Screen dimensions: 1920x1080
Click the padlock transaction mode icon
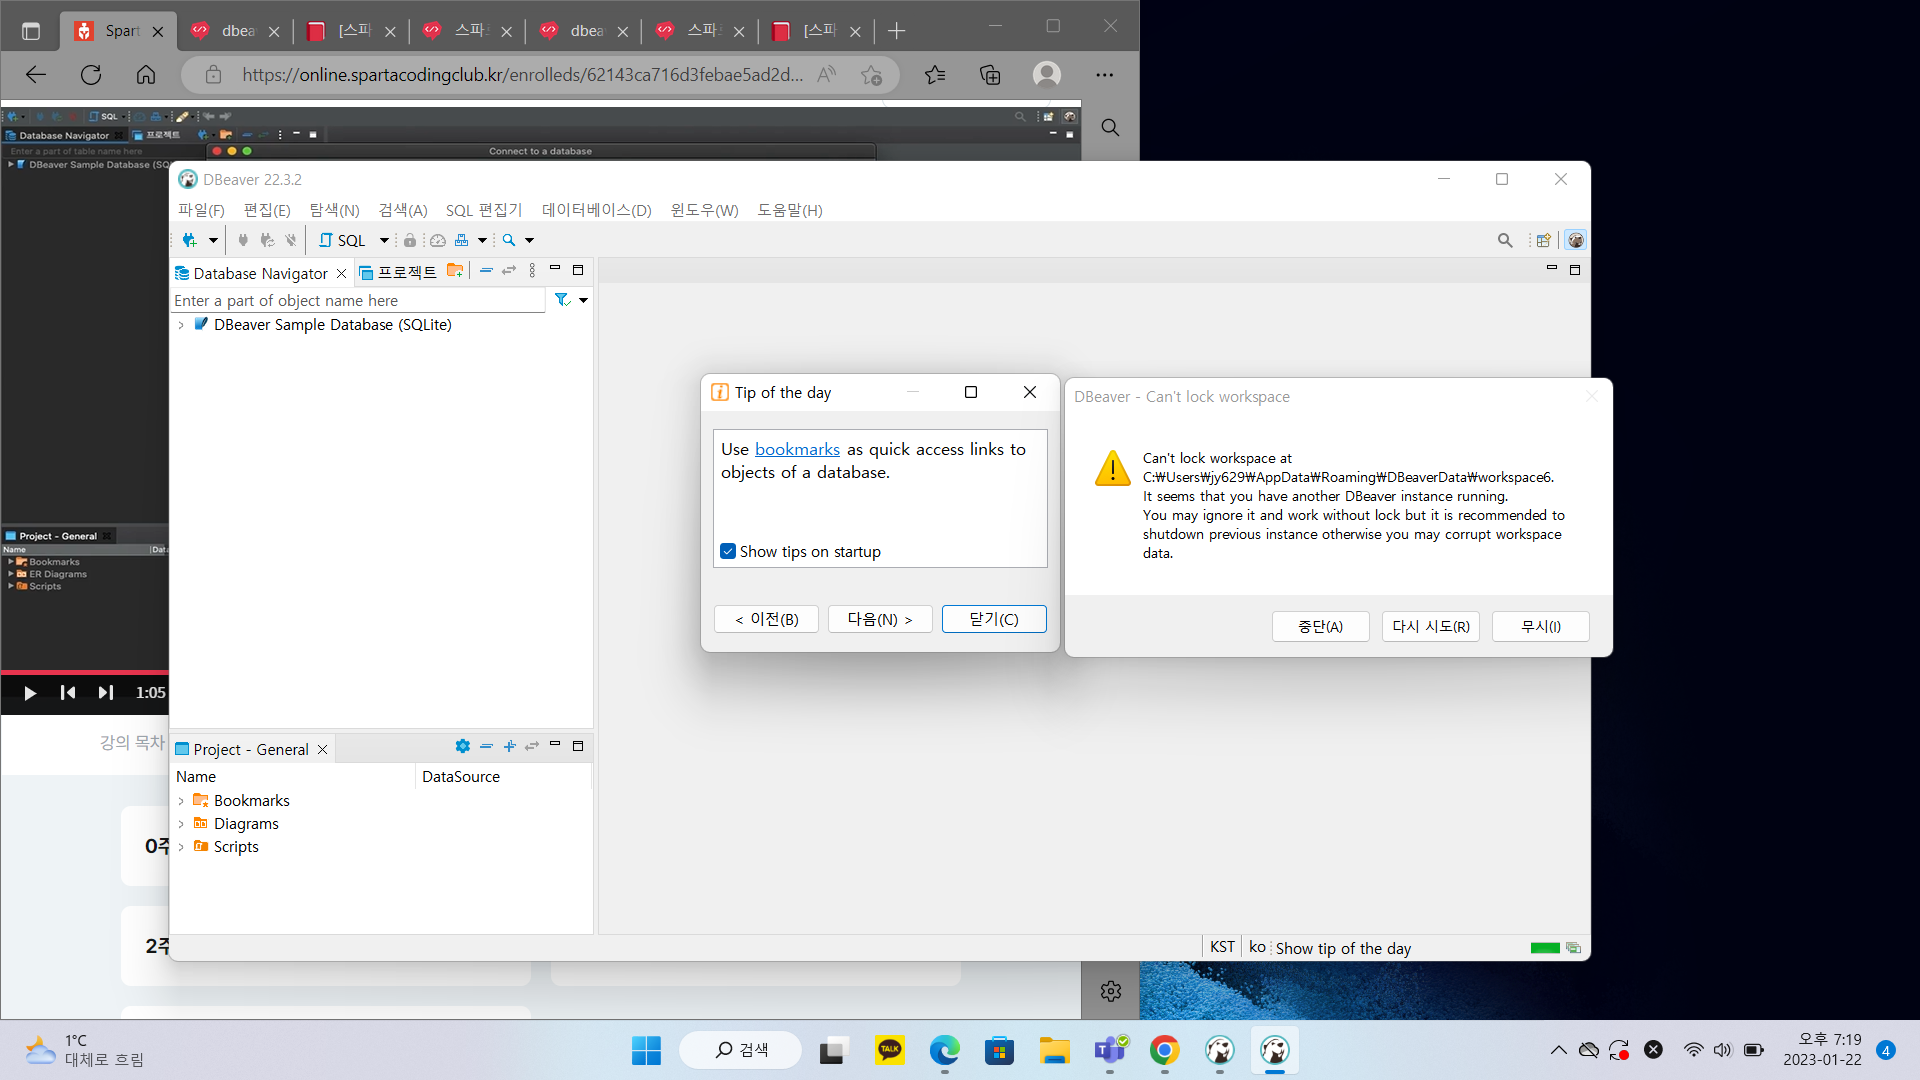(410, 240)
